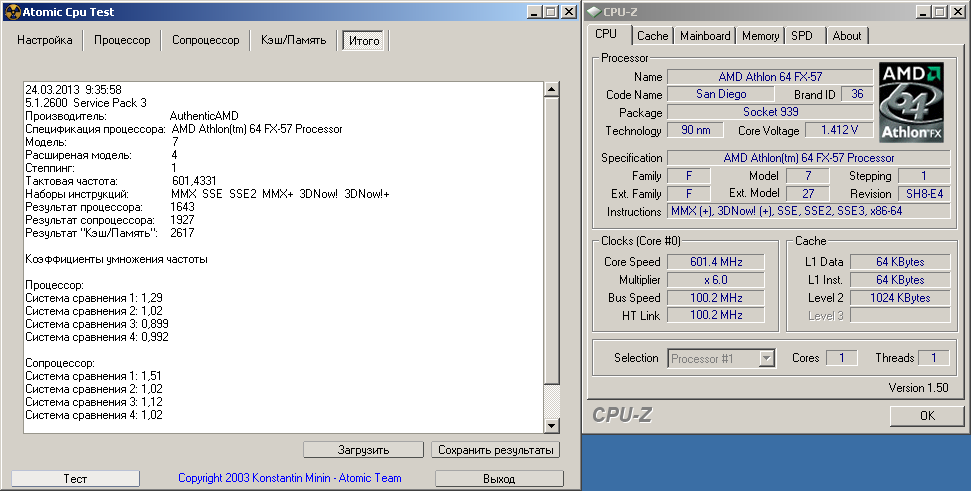Select the Итого tab
The width and height of the screenshot is (971, 491).
pyautogui.click(x=364, y=41)
